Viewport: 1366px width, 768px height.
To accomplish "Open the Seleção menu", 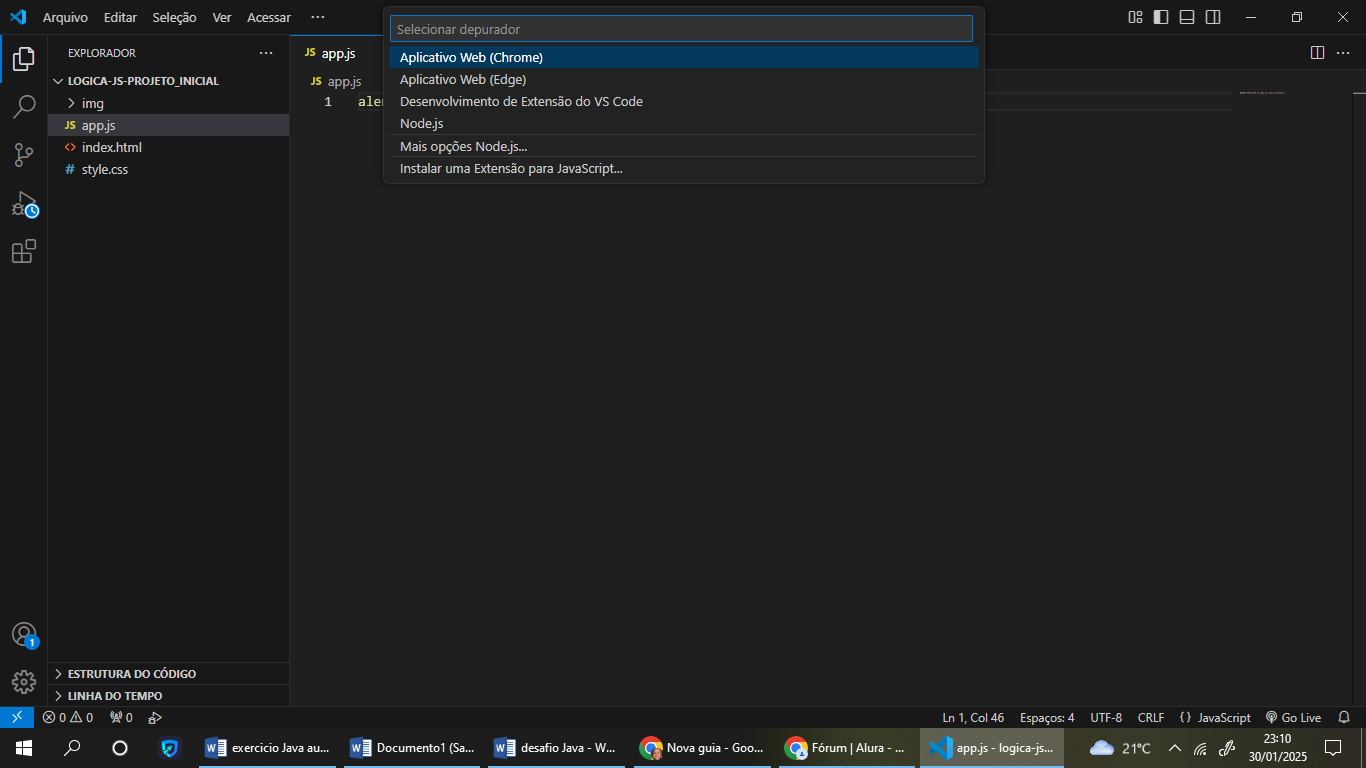I will click(x=174, y=17).
